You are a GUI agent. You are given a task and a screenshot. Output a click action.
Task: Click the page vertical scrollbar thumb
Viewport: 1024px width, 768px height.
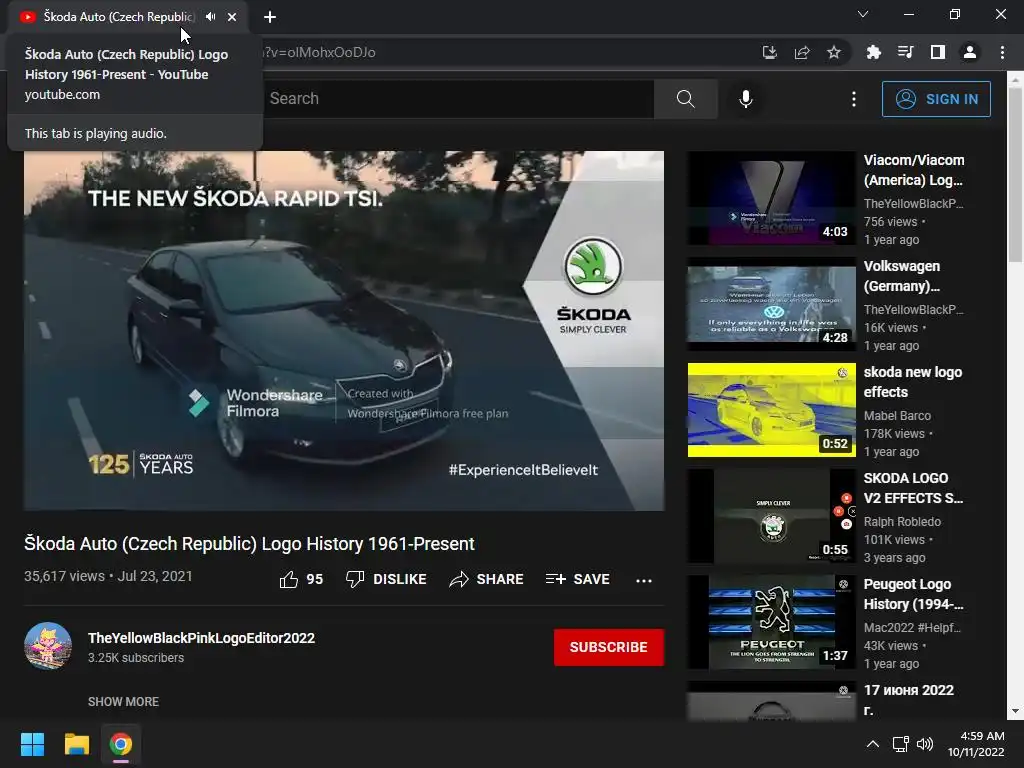(1016, 174)
